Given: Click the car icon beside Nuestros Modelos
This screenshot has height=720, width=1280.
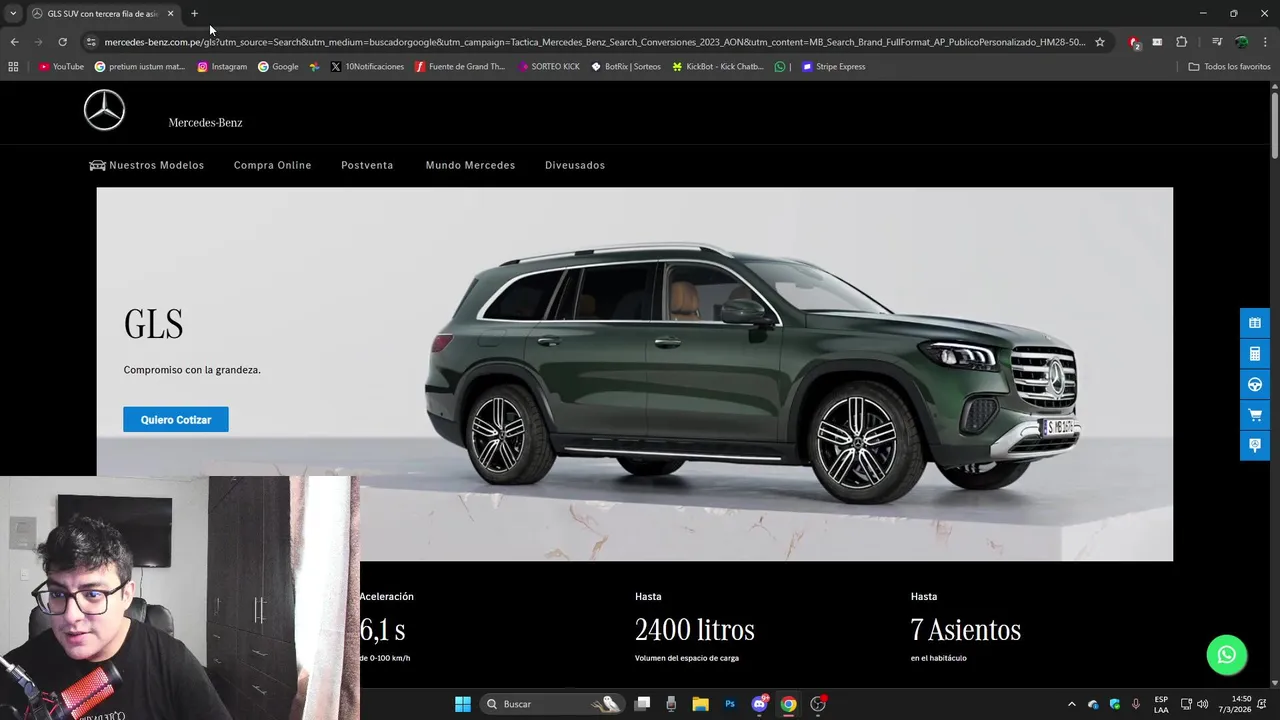Looking at the screenshot, I should click(x=97, y=165).
